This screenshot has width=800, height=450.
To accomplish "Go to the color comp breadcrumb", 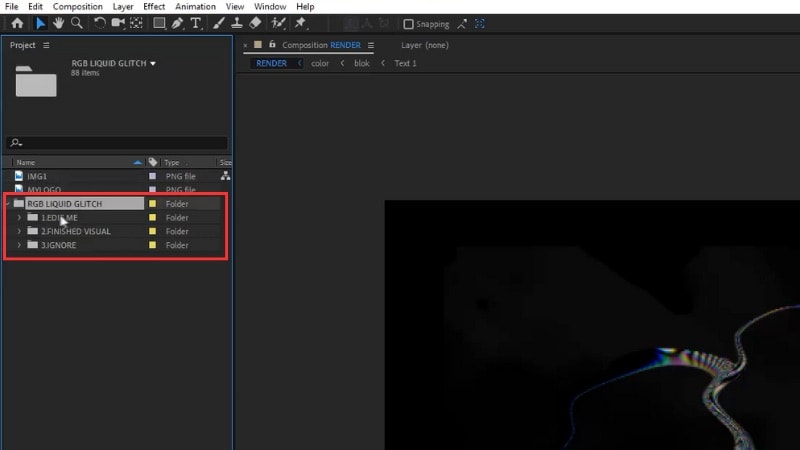I will (320, 63).
